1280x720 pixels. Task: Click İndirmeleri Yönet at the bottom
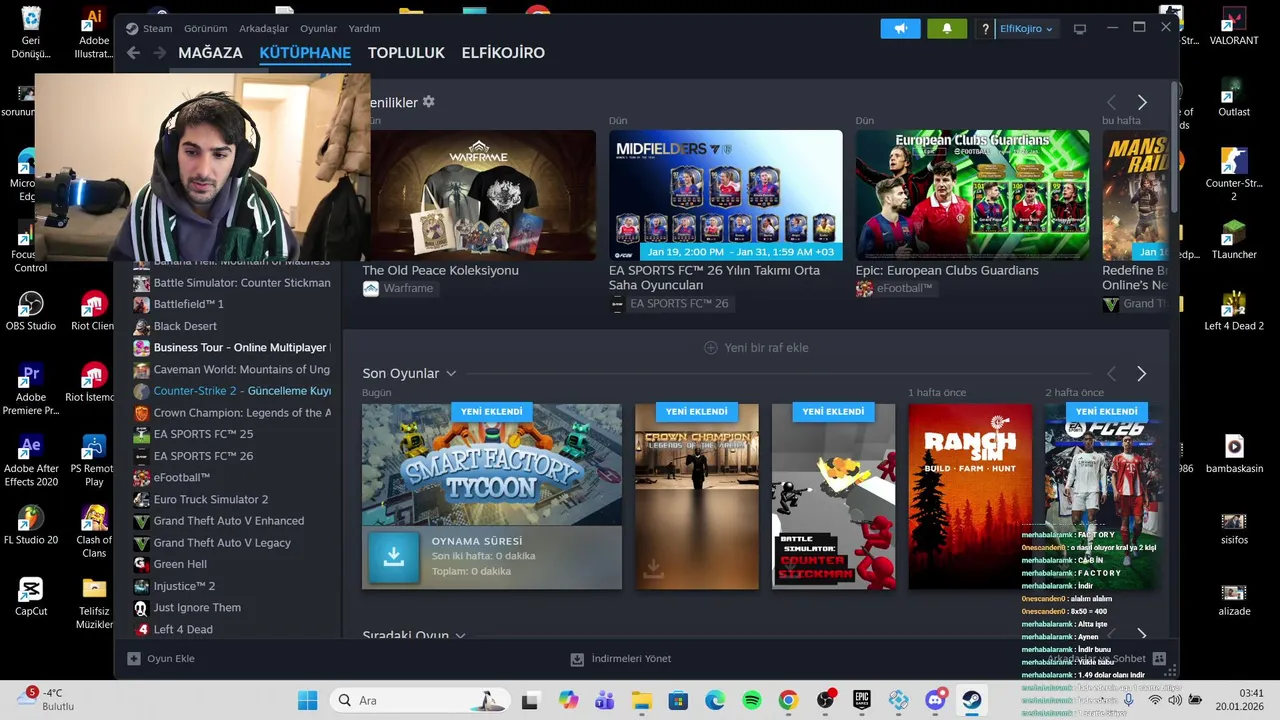coord(621,659)
